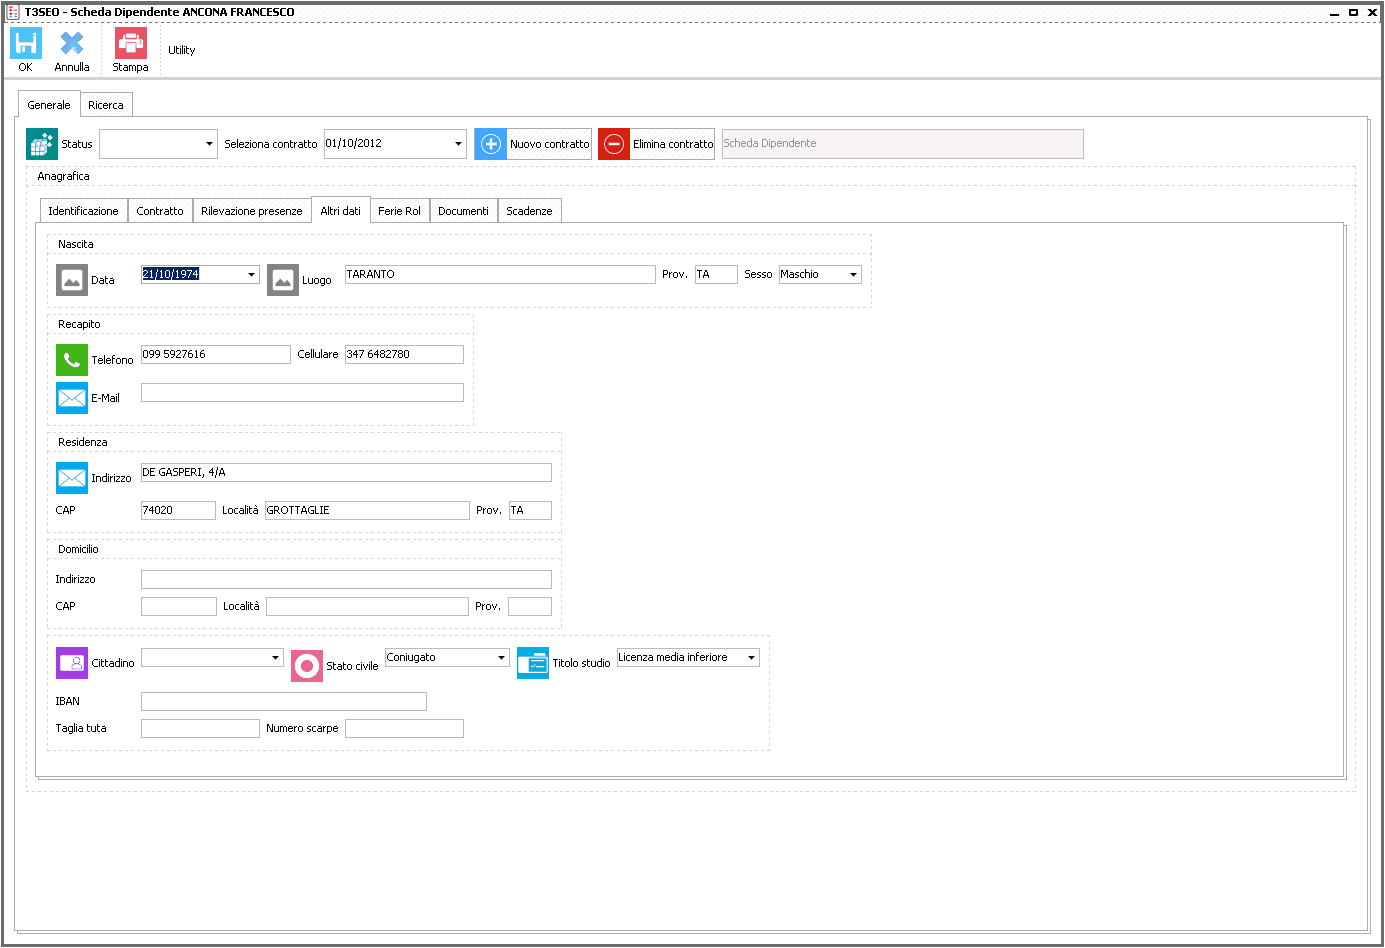Click the empty Domicilio Prov. field
This screenshot has width=1385, height=948.
530,606
